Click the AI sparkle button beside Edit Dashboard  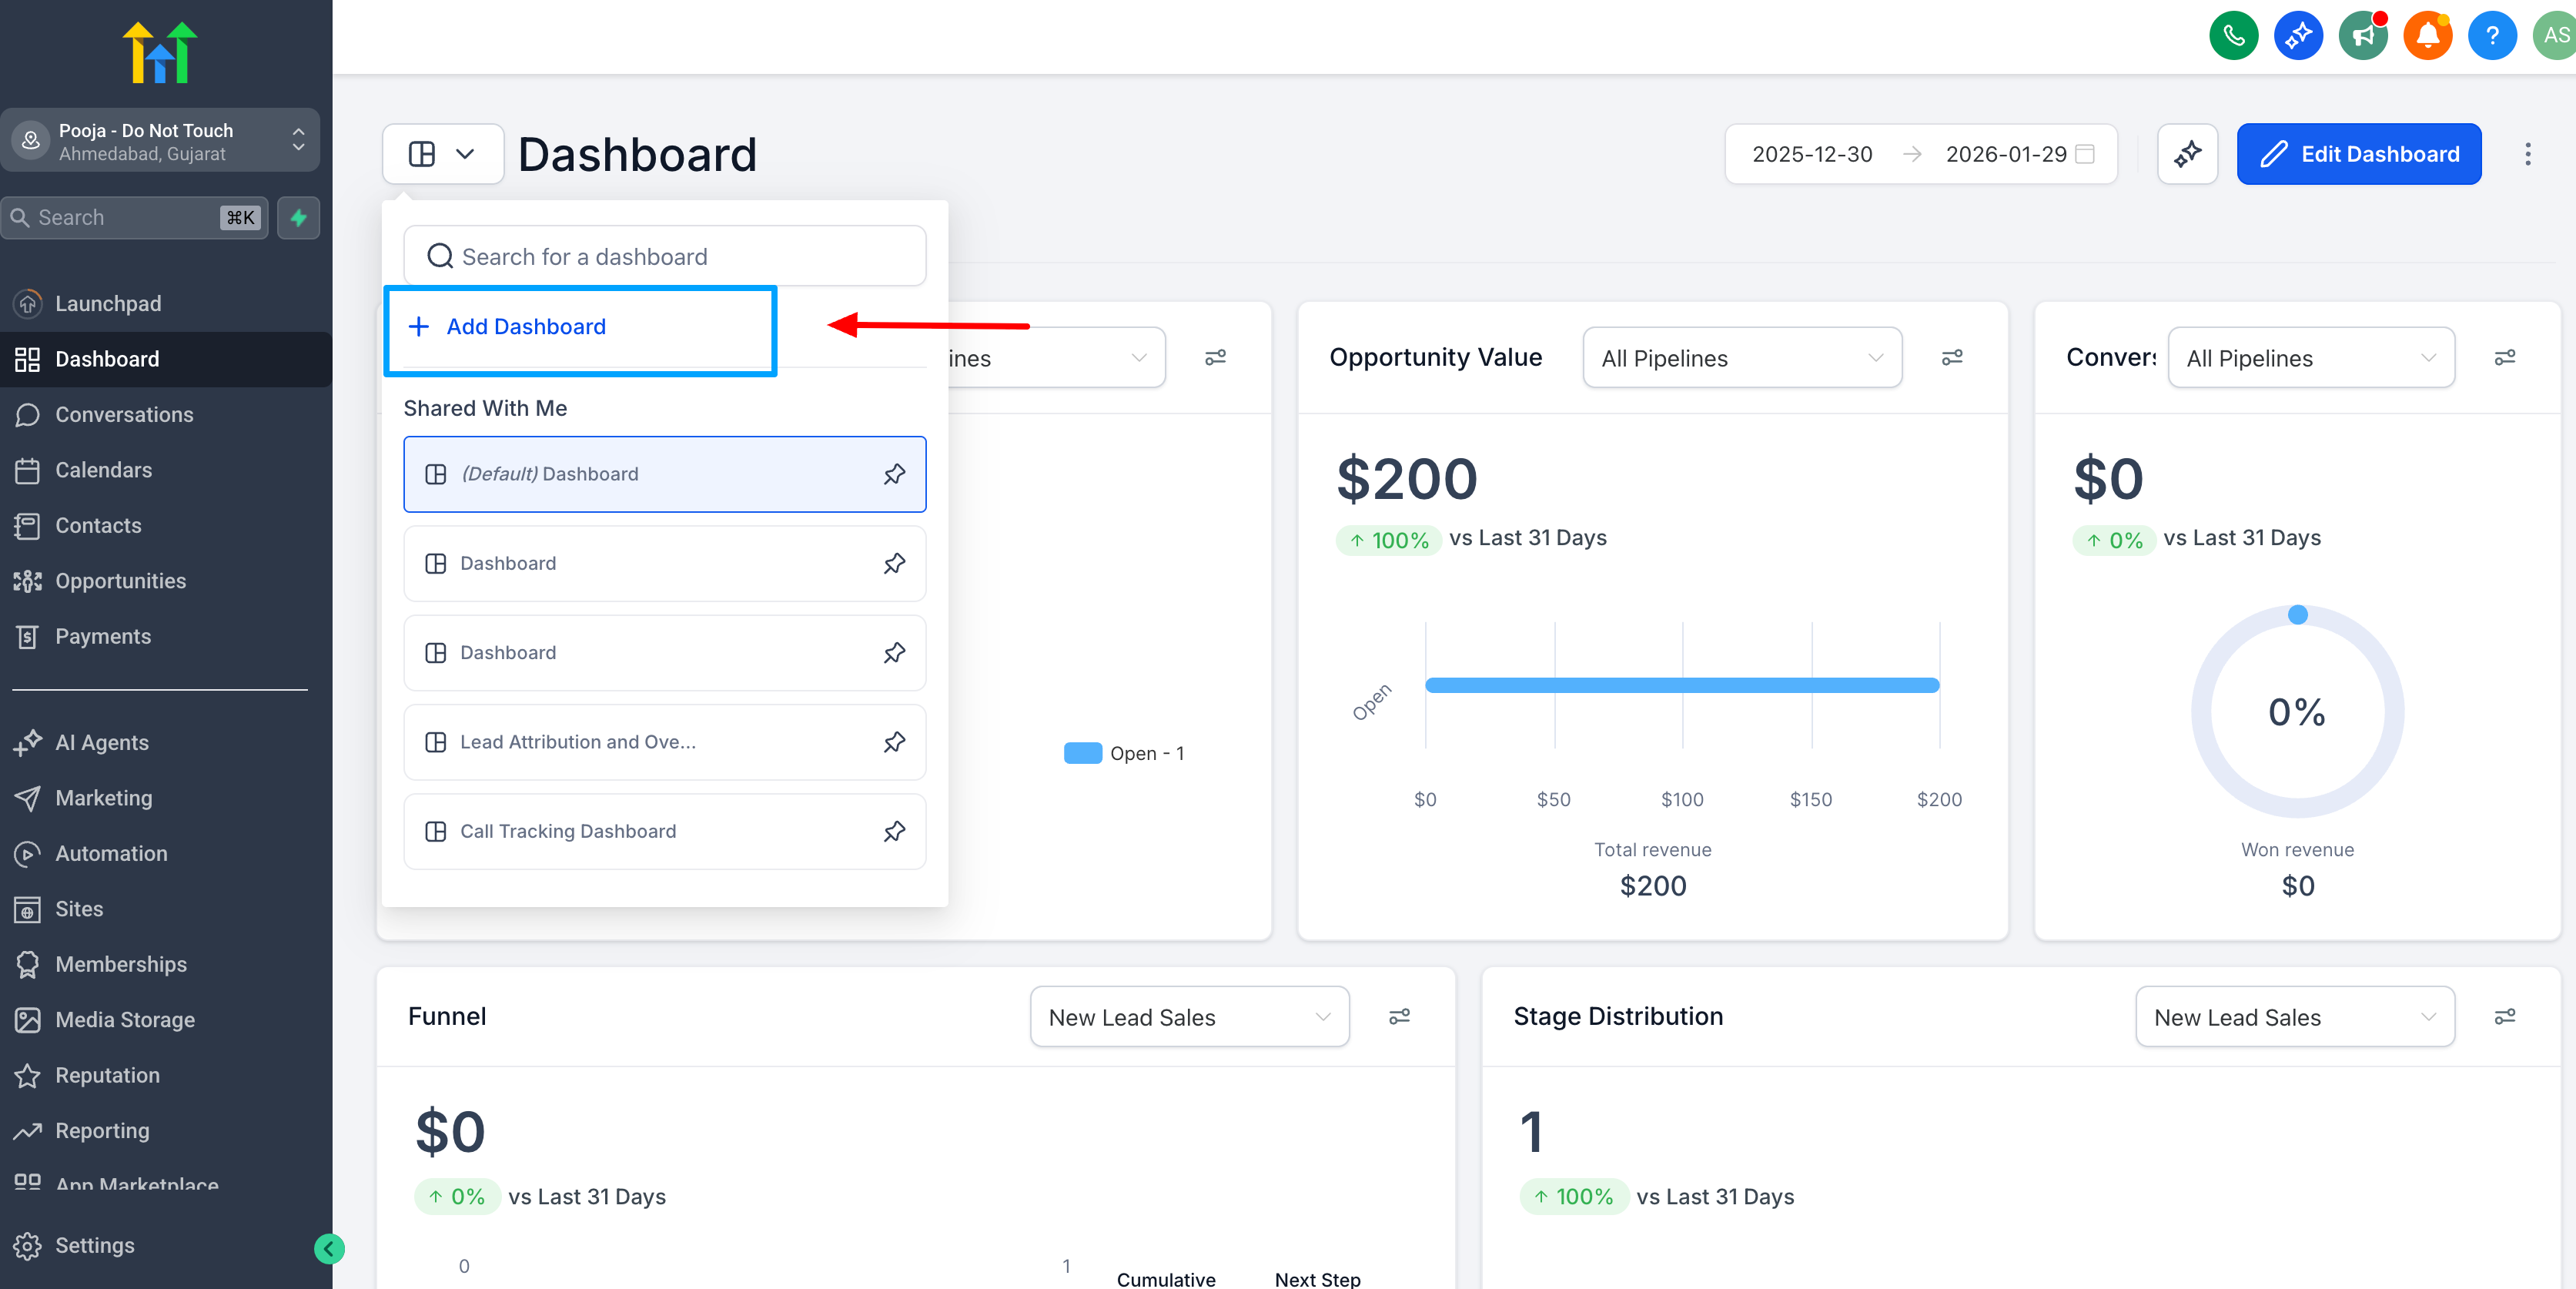tap(2187, 154)
